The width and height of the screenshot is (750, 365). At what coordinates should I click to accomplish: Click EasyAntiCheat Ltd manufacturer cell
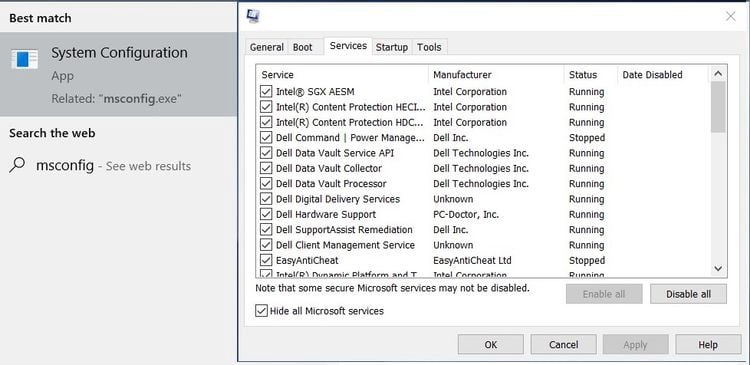[x=472, y=260]
